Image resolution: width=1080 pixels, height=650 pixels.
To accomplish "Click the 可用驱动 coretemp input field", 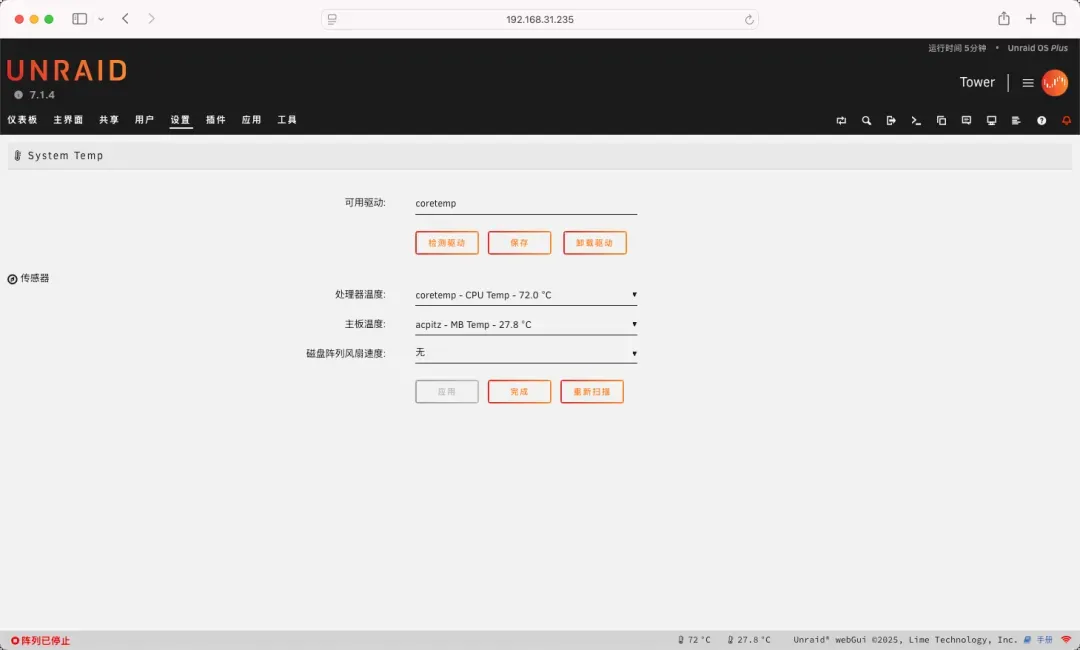I will 525,204.
